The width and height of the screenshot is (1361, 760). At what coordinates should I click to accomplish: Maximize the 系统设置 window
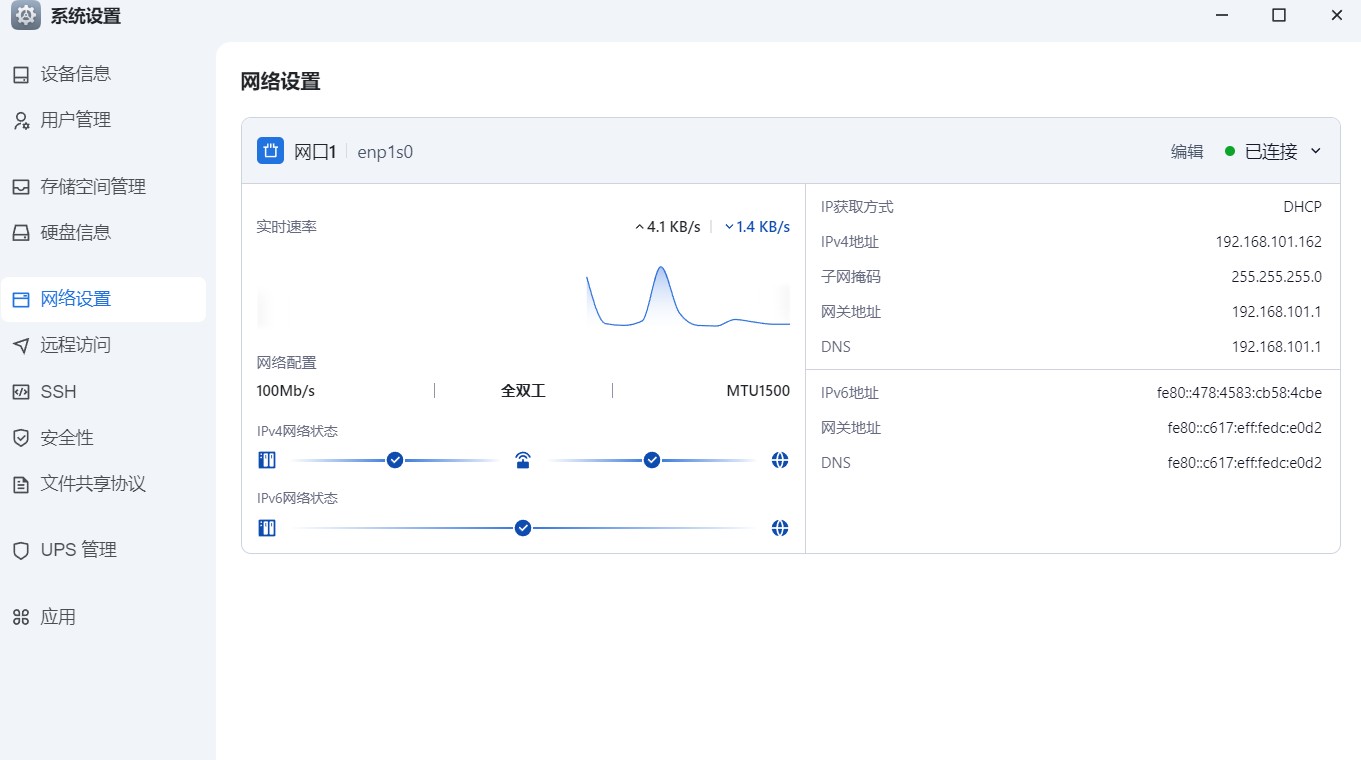tap(1278, 15)
